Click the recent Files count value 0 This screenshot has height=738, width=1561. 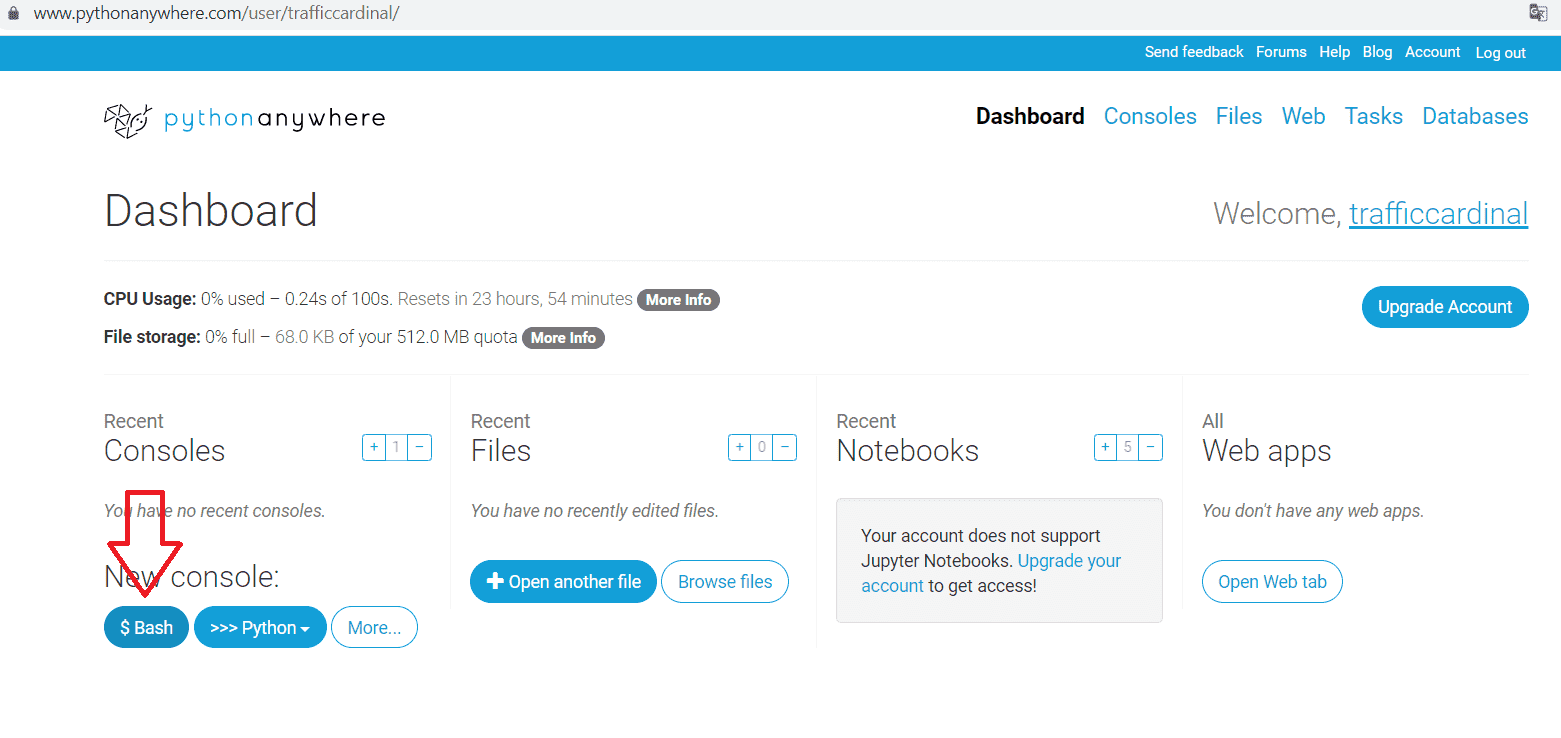[x=762, y=447]
